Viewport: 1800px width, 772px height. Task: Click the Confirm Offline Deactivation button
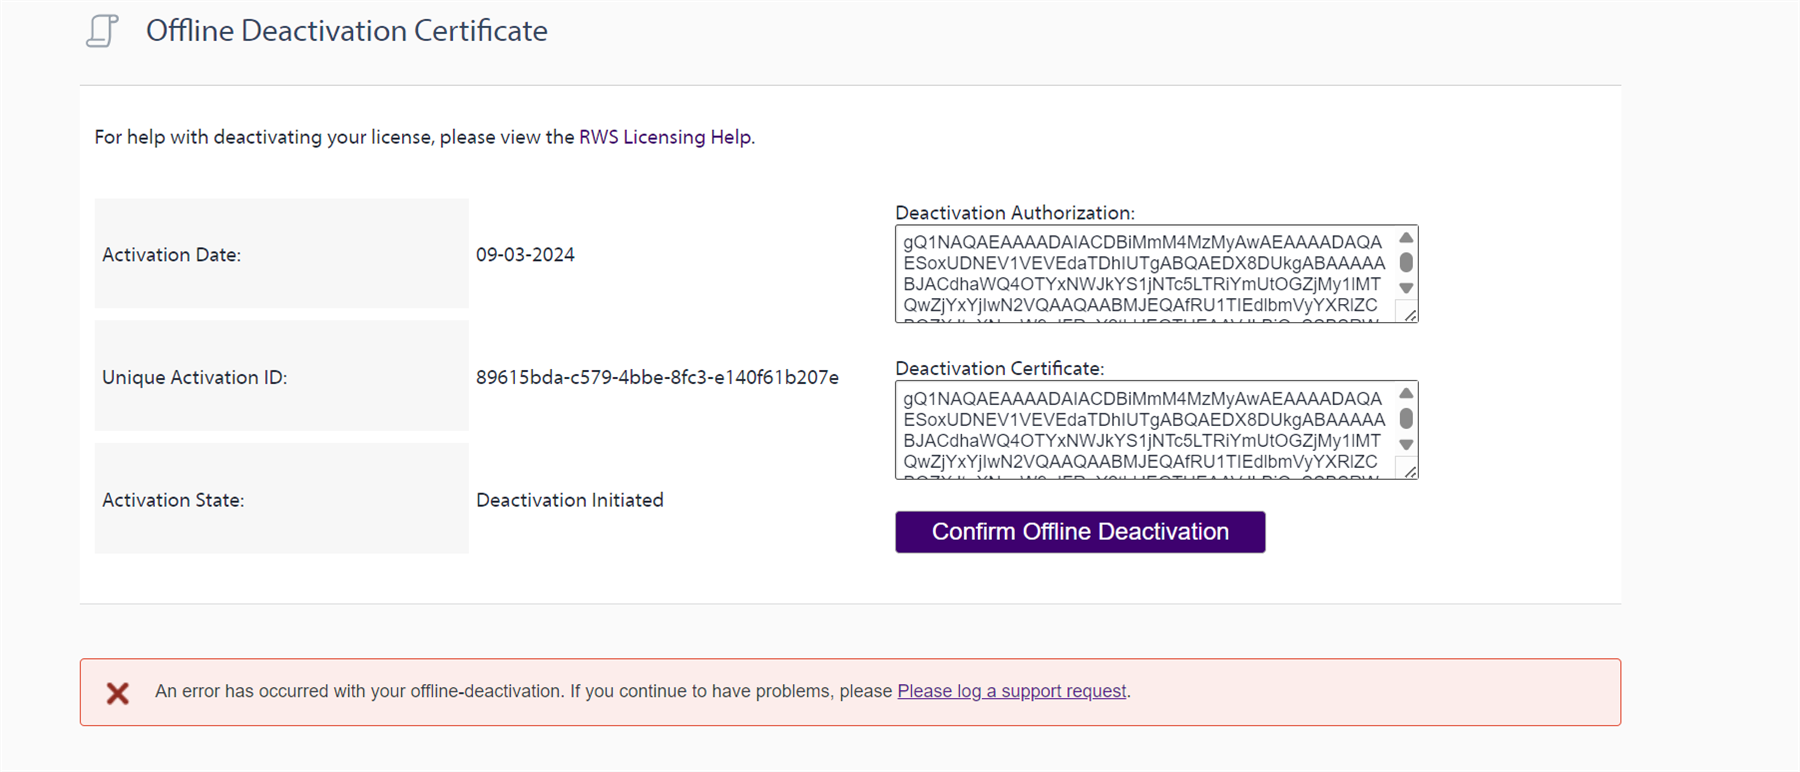point(1080,532)
